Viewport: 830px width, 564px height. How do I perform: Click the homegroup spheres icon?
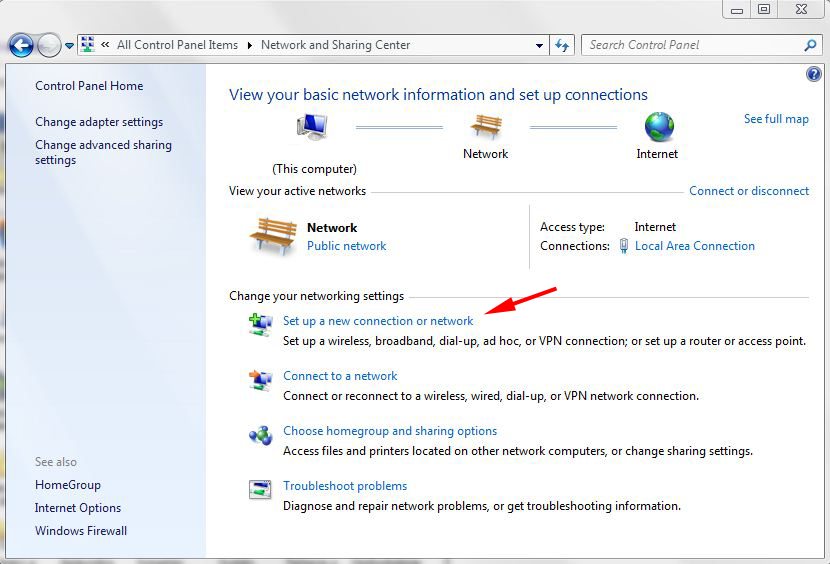(x=260, y=435)
